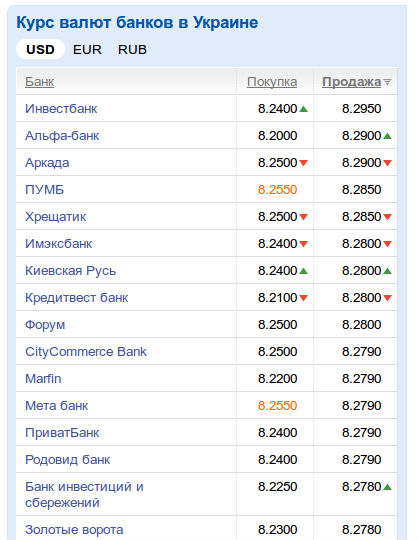This screenshot has height=540, width=418.
Task: Sort table by Покупка column header
Action: coord(272,82)
